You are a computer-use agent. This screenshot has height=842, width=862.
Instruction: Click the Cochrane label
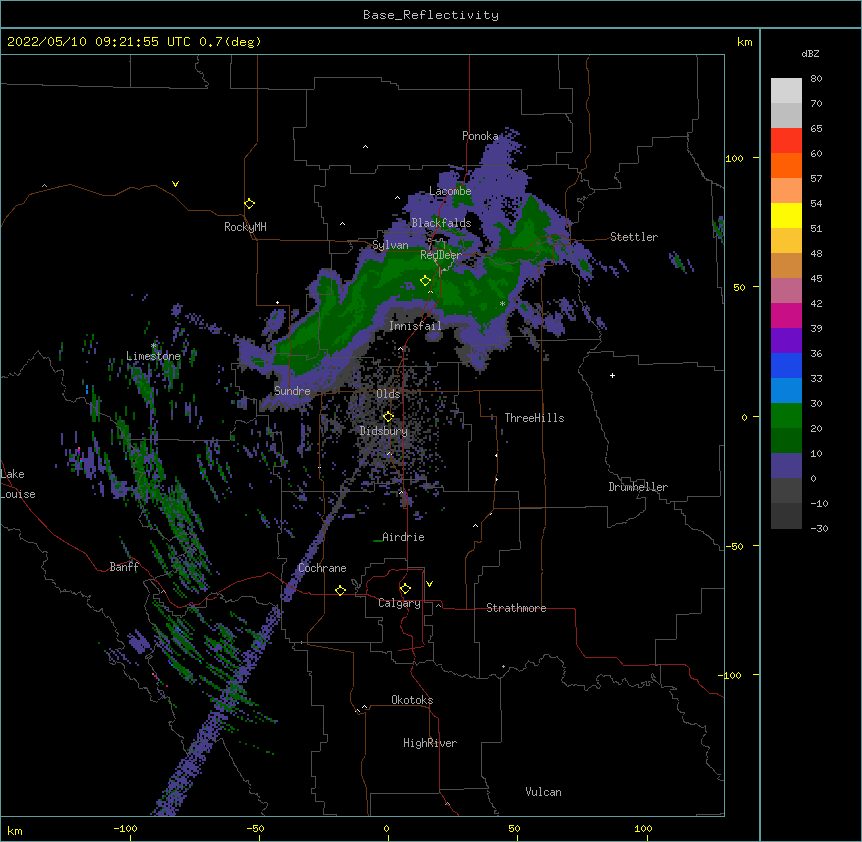tap(322, 568)
